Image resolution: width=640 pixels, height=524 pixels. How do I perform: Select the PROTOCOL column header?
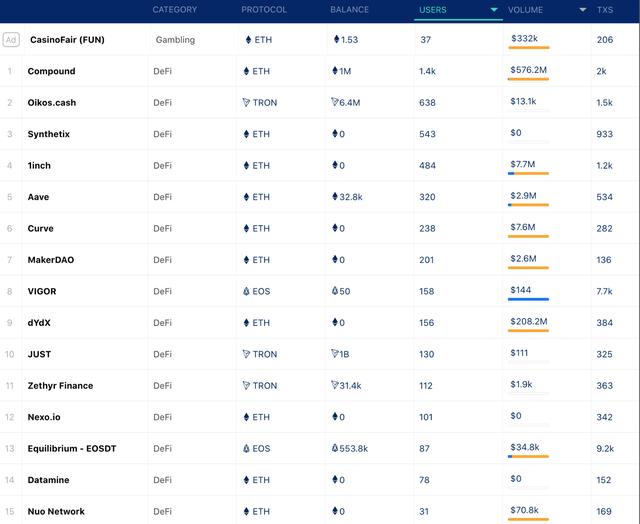264,10
